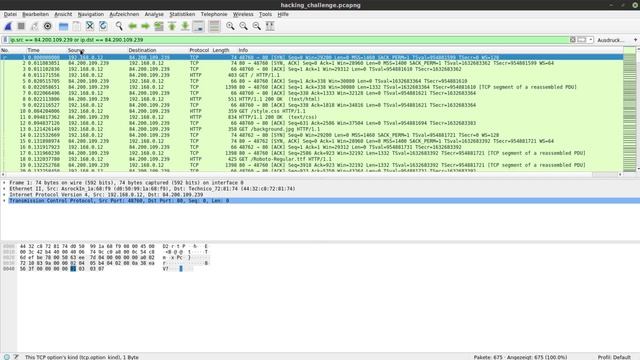Open expert information from status bar icon
This screenshot has width=640, height=360.
coord(7,357)
